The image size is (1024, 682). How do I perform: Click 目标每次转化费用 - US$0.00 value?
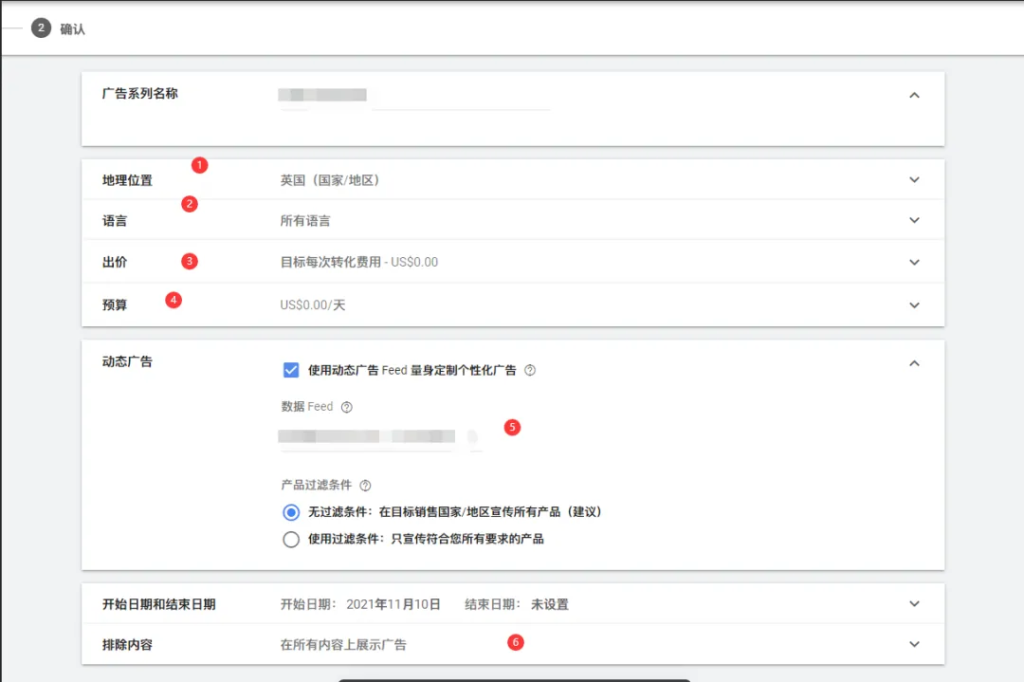(x=359, y=262)
